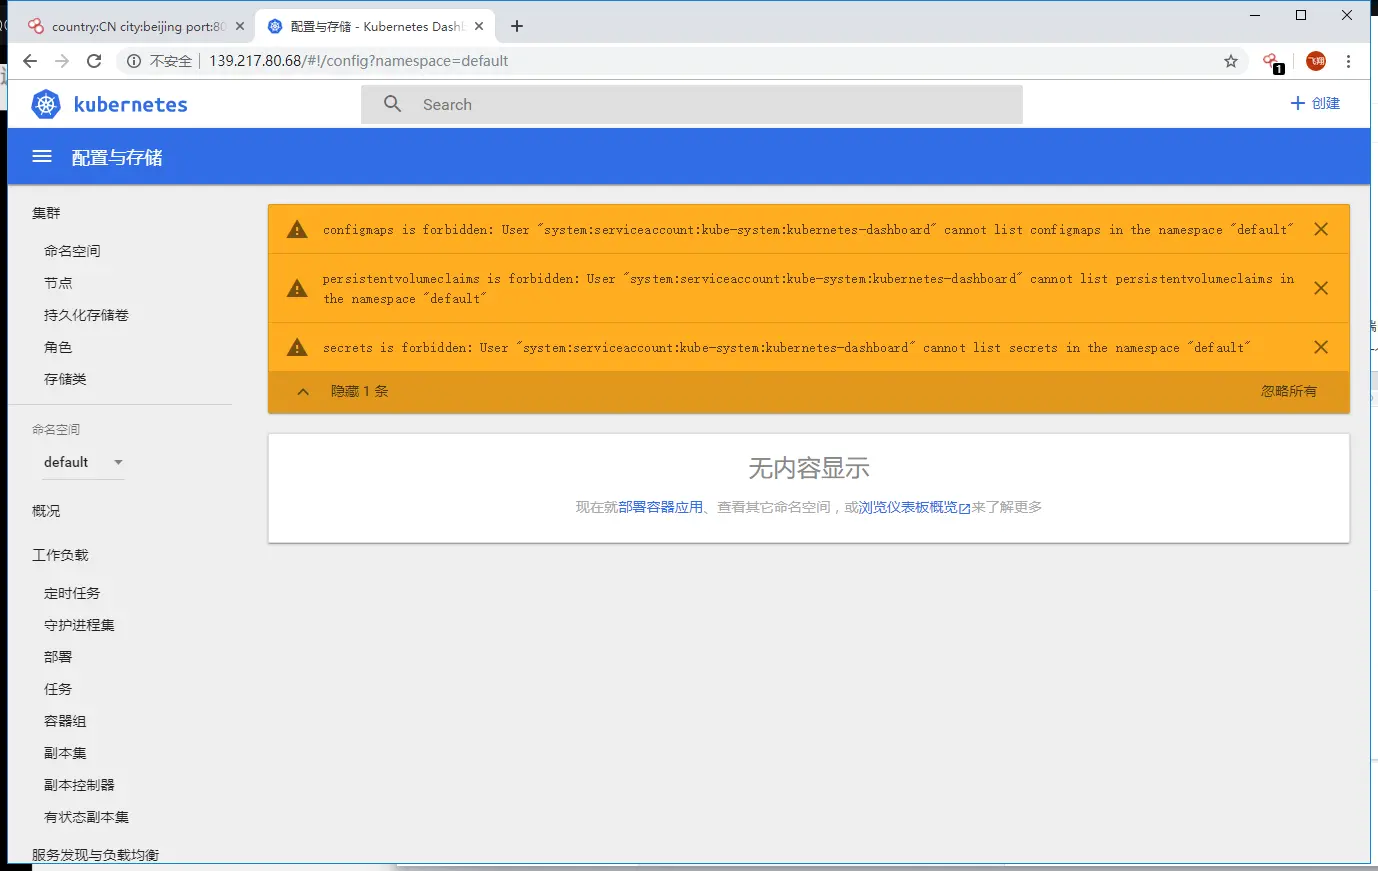Viewport: 1378px width, 871px height.
Task: Select 定时任务 in the sidebar
Action: click(x=72, y=593)
